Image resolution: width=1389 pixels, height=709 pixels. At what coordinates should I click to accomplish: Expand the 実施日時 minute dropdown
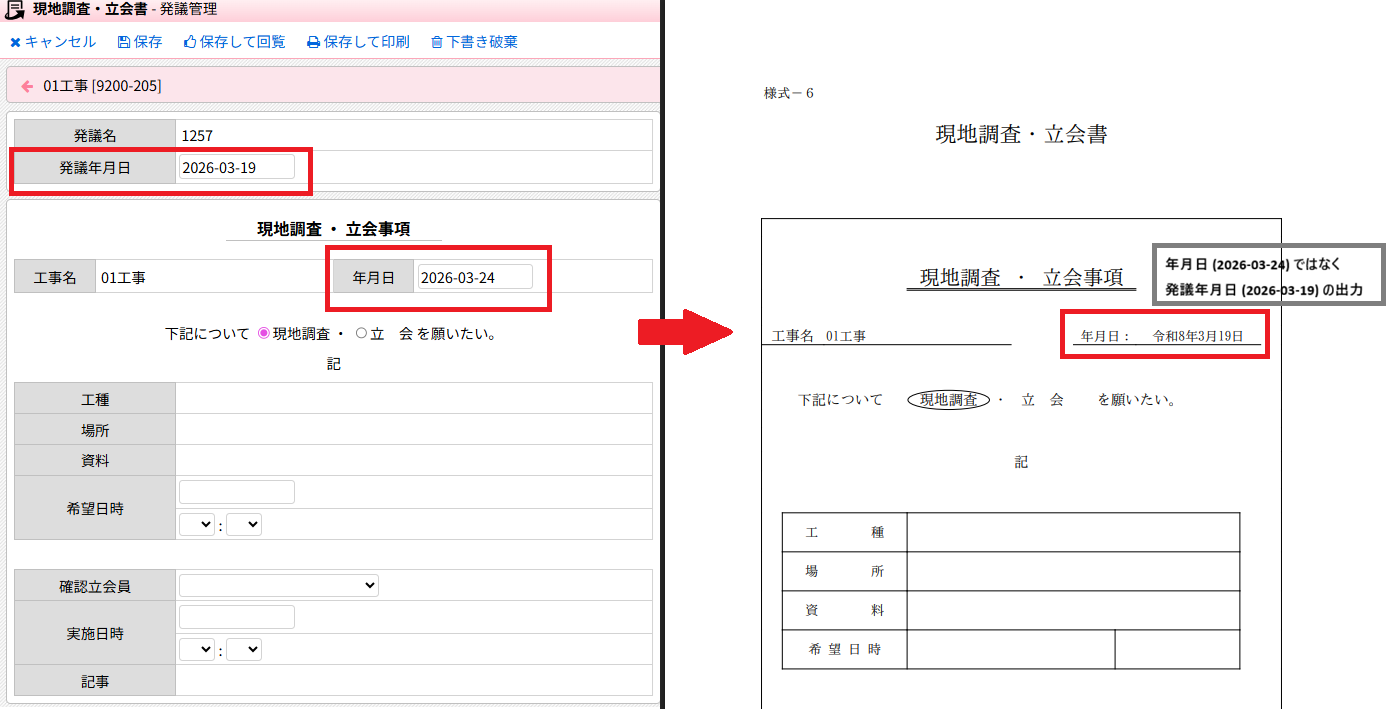[x=243, y=649]
